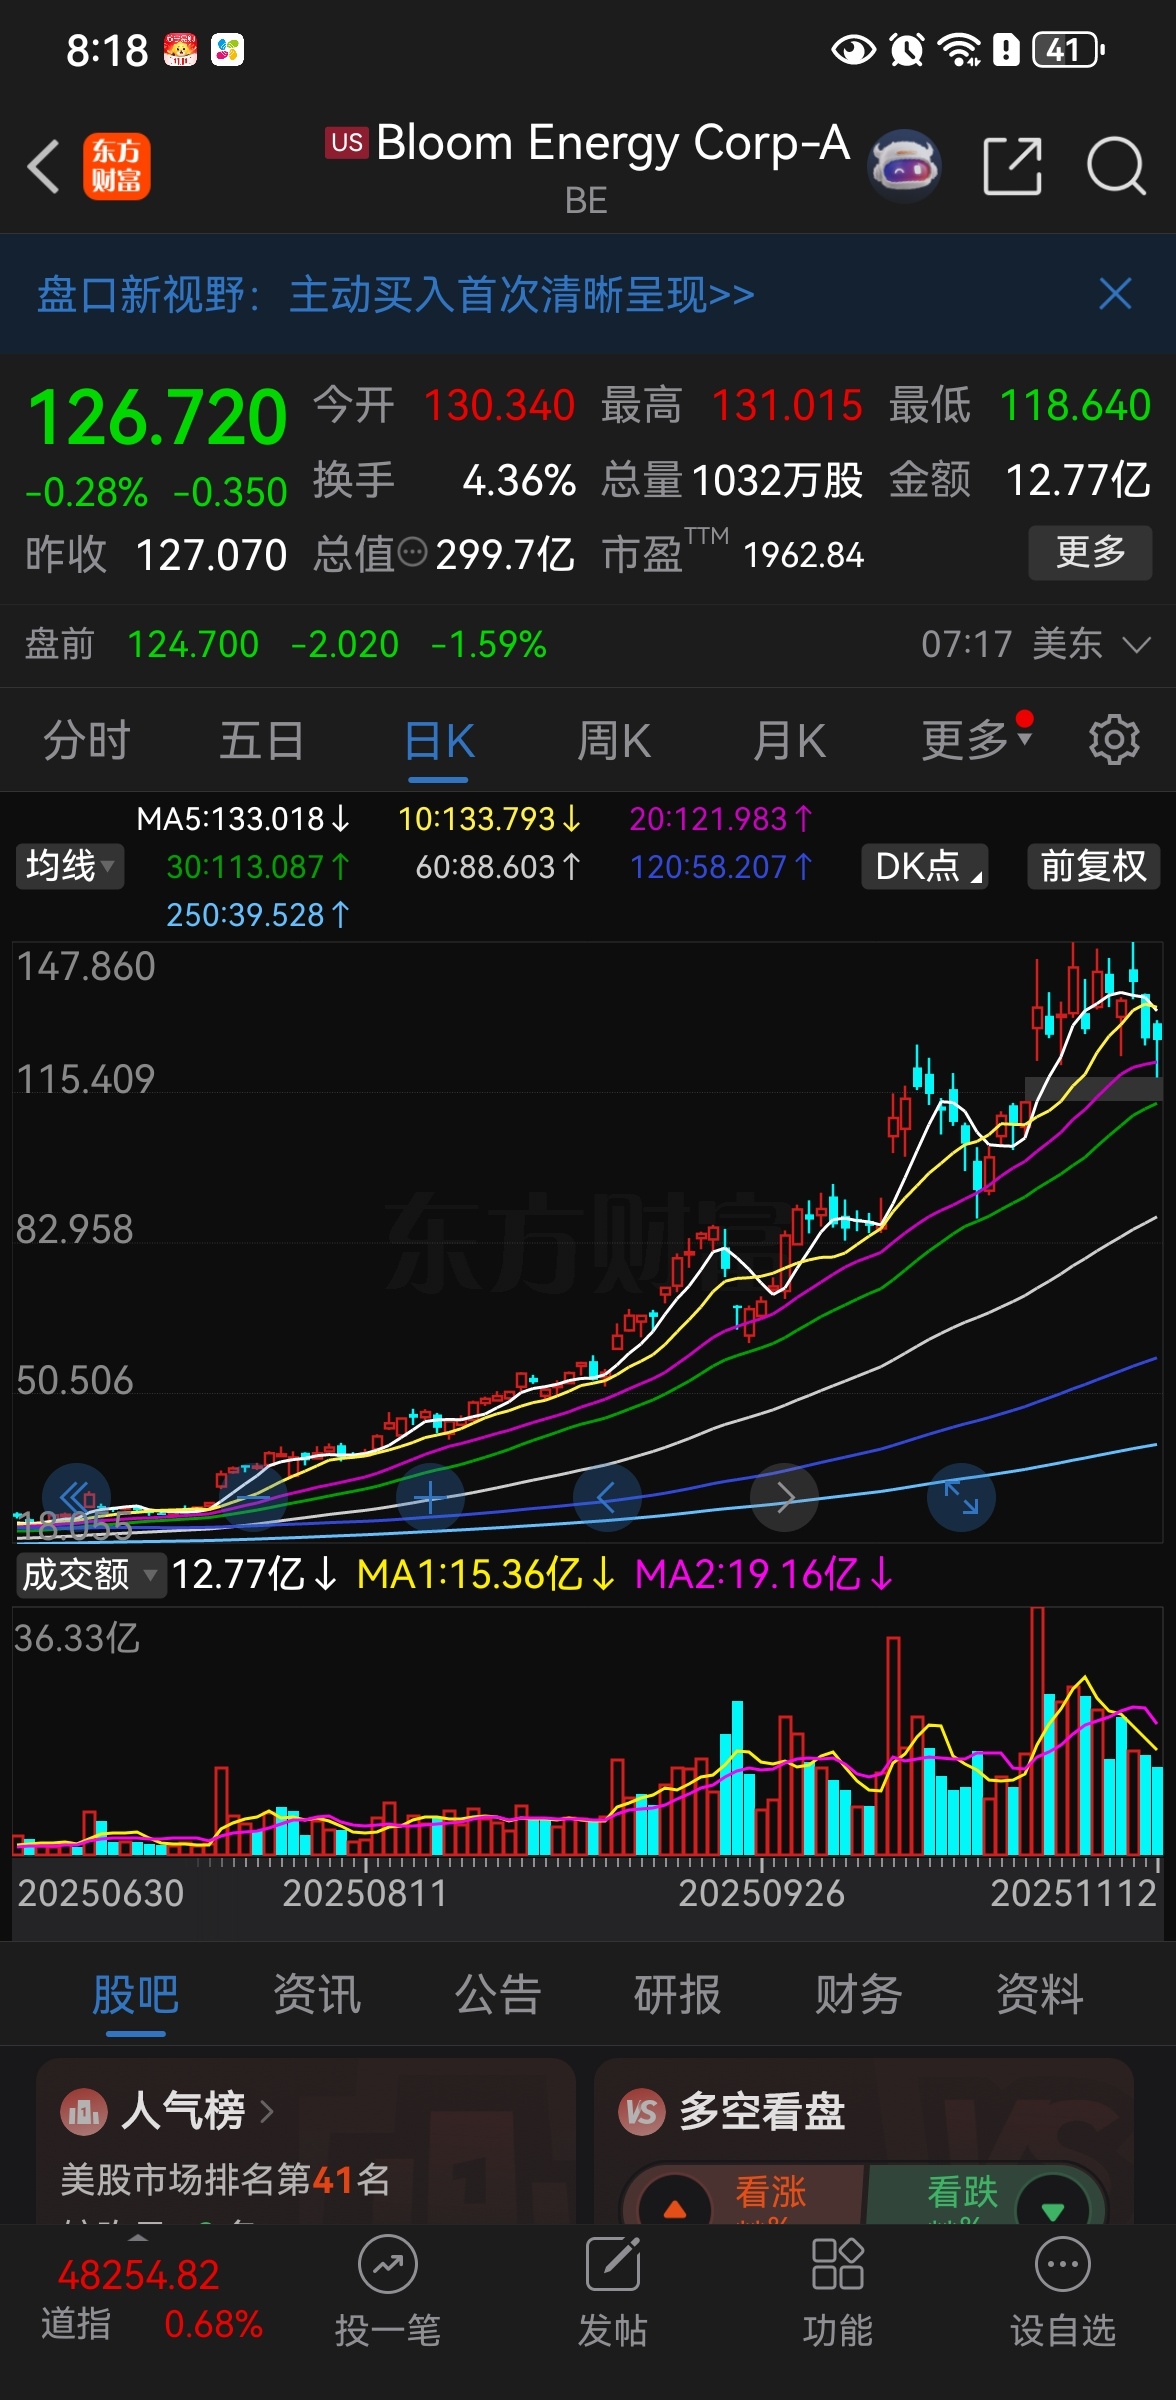This screenshot has height=2400, width=1176.
Task: Open the search magnifier icon
Action: point(1116,166)
